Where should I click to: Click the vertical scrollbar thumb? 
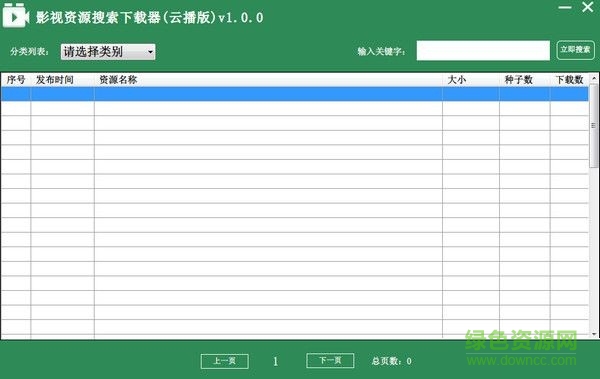coord(594,126)
